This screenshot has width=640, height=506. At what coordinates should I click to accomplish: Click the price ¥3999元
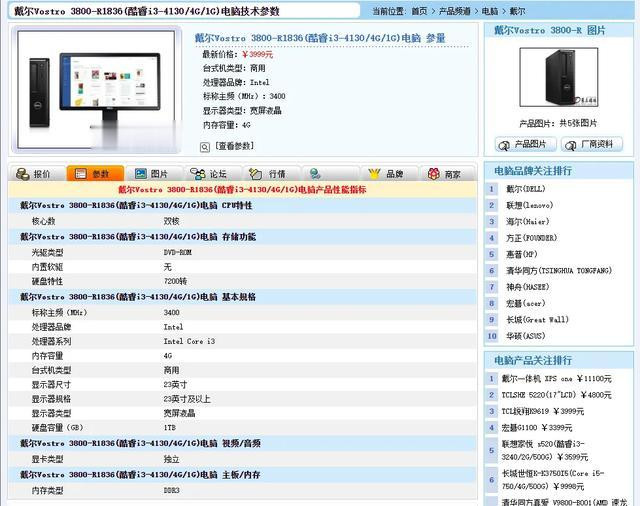(x=258, y=54)
